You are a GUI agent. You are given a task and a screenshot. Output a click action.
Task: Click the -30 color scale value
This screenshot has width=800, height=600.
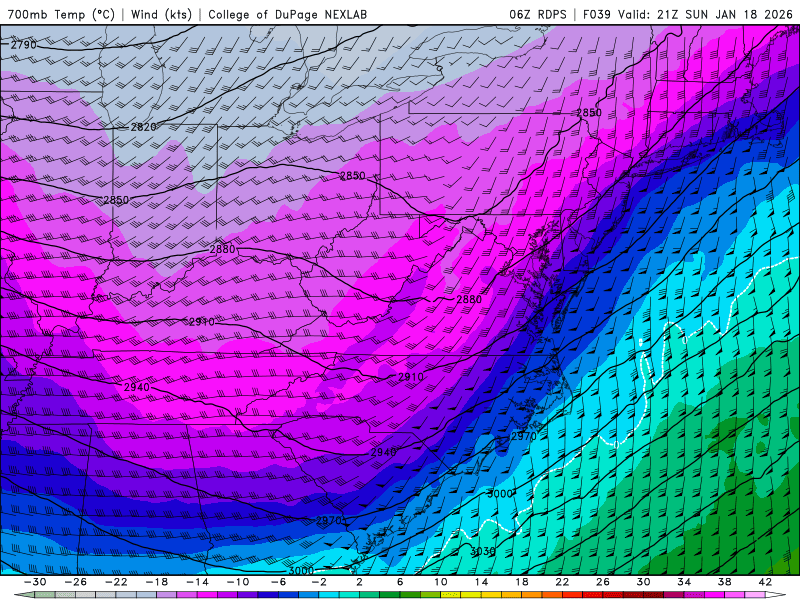pos(35,582)
